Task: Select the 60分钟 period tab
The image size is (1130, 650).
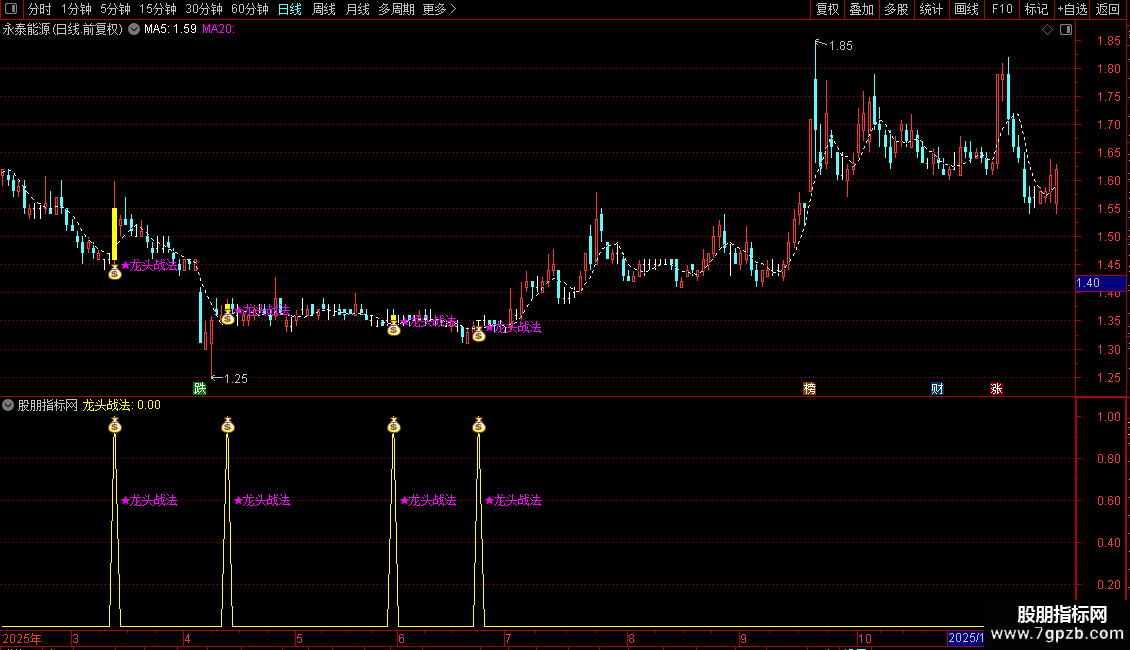Action: click(250, 9)
